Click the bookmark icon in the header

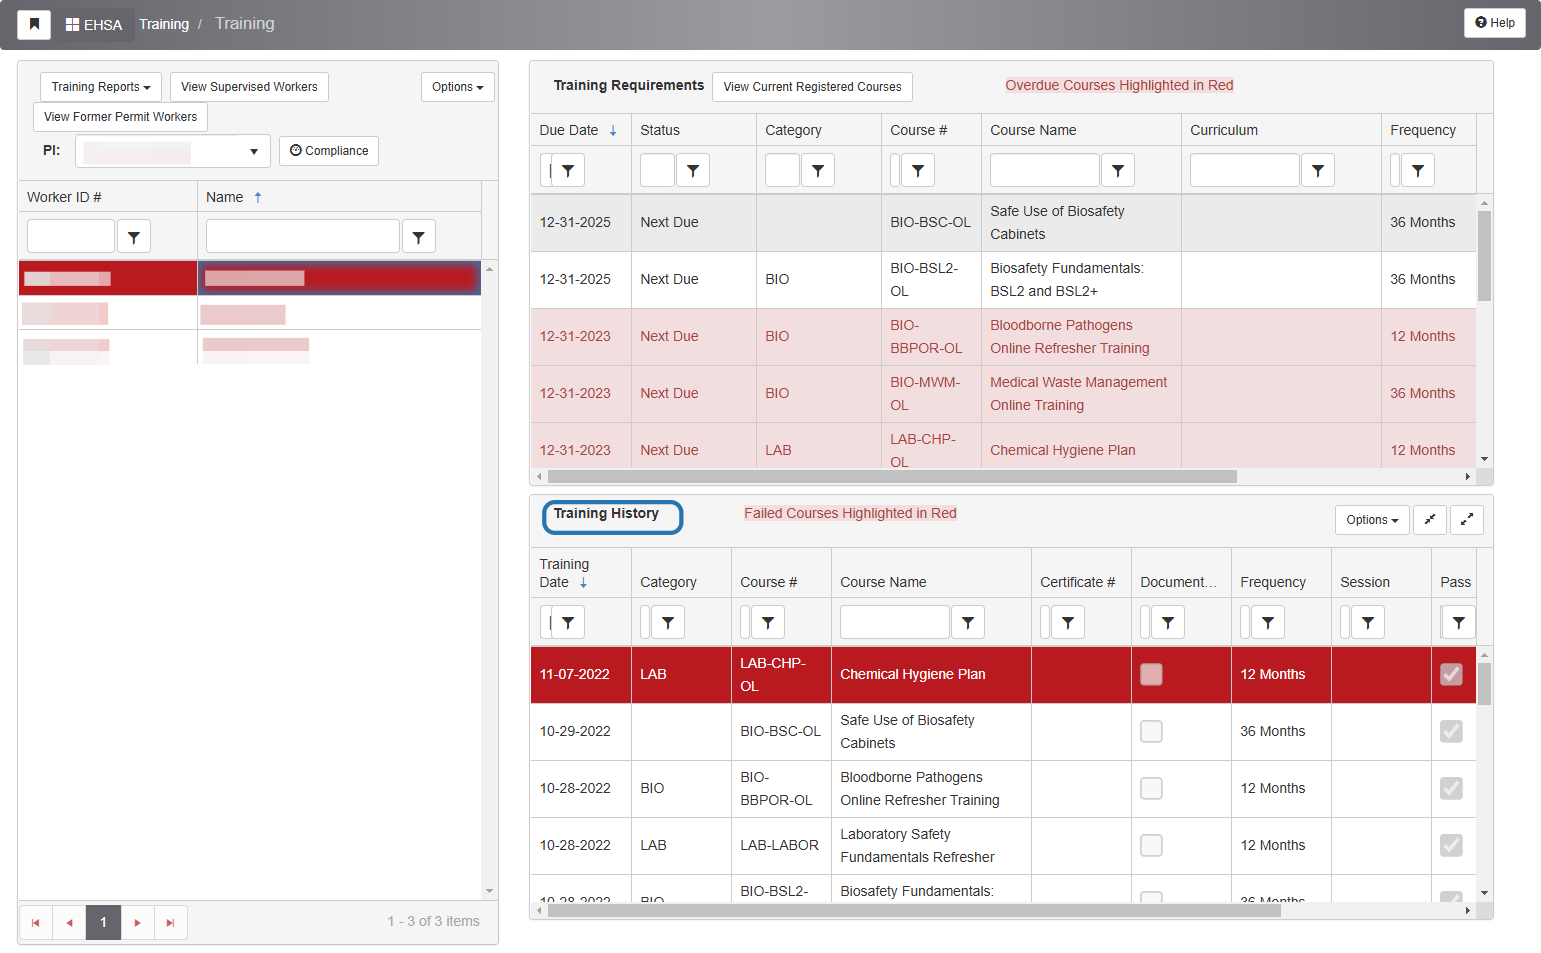click(x=34, y=24)
